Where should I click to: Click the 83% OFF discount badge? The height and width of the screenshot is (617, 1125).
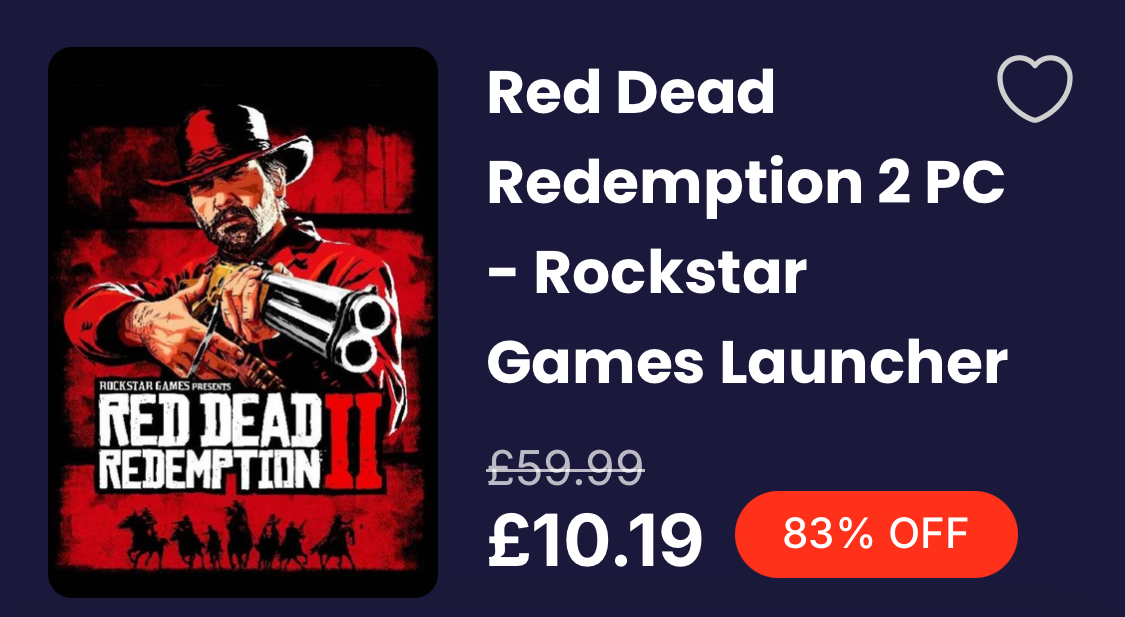click(x=876, y=534)
